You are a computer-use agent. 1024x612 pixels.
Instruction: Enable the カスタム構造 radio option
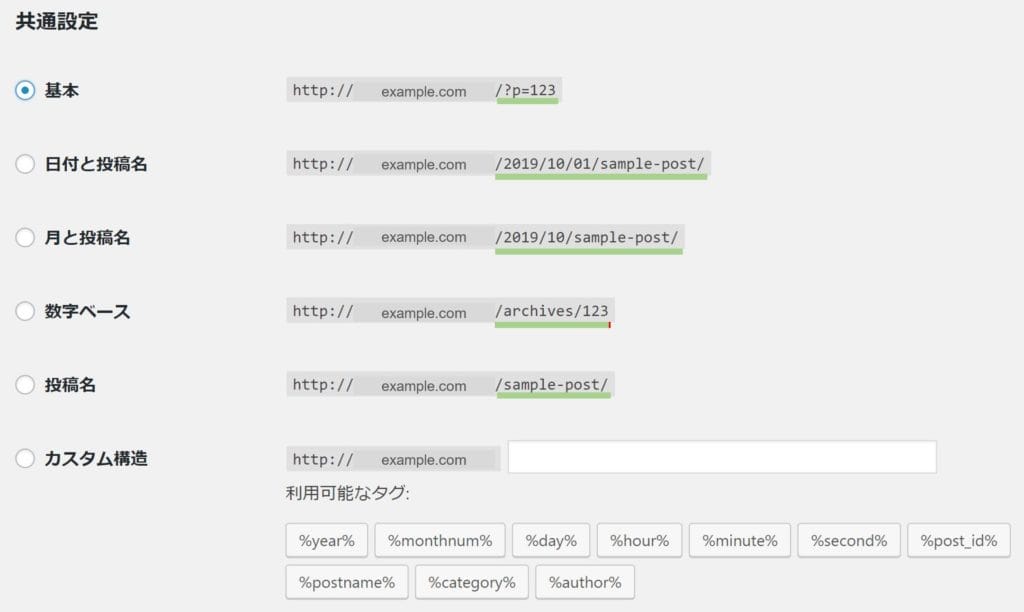(25, 459)
